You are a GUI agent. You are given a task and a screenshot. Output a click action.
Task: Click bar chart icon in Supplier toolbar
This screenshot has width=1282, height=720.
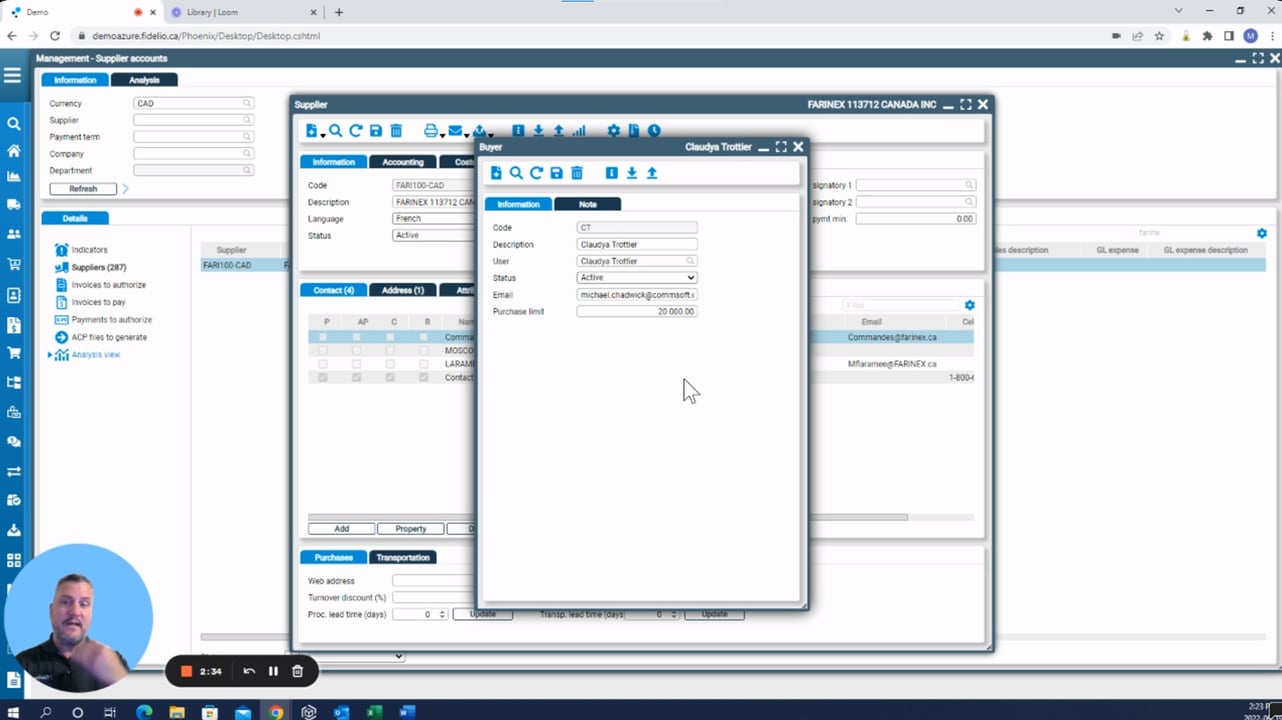pyautogui.click(x=579, y=131)
